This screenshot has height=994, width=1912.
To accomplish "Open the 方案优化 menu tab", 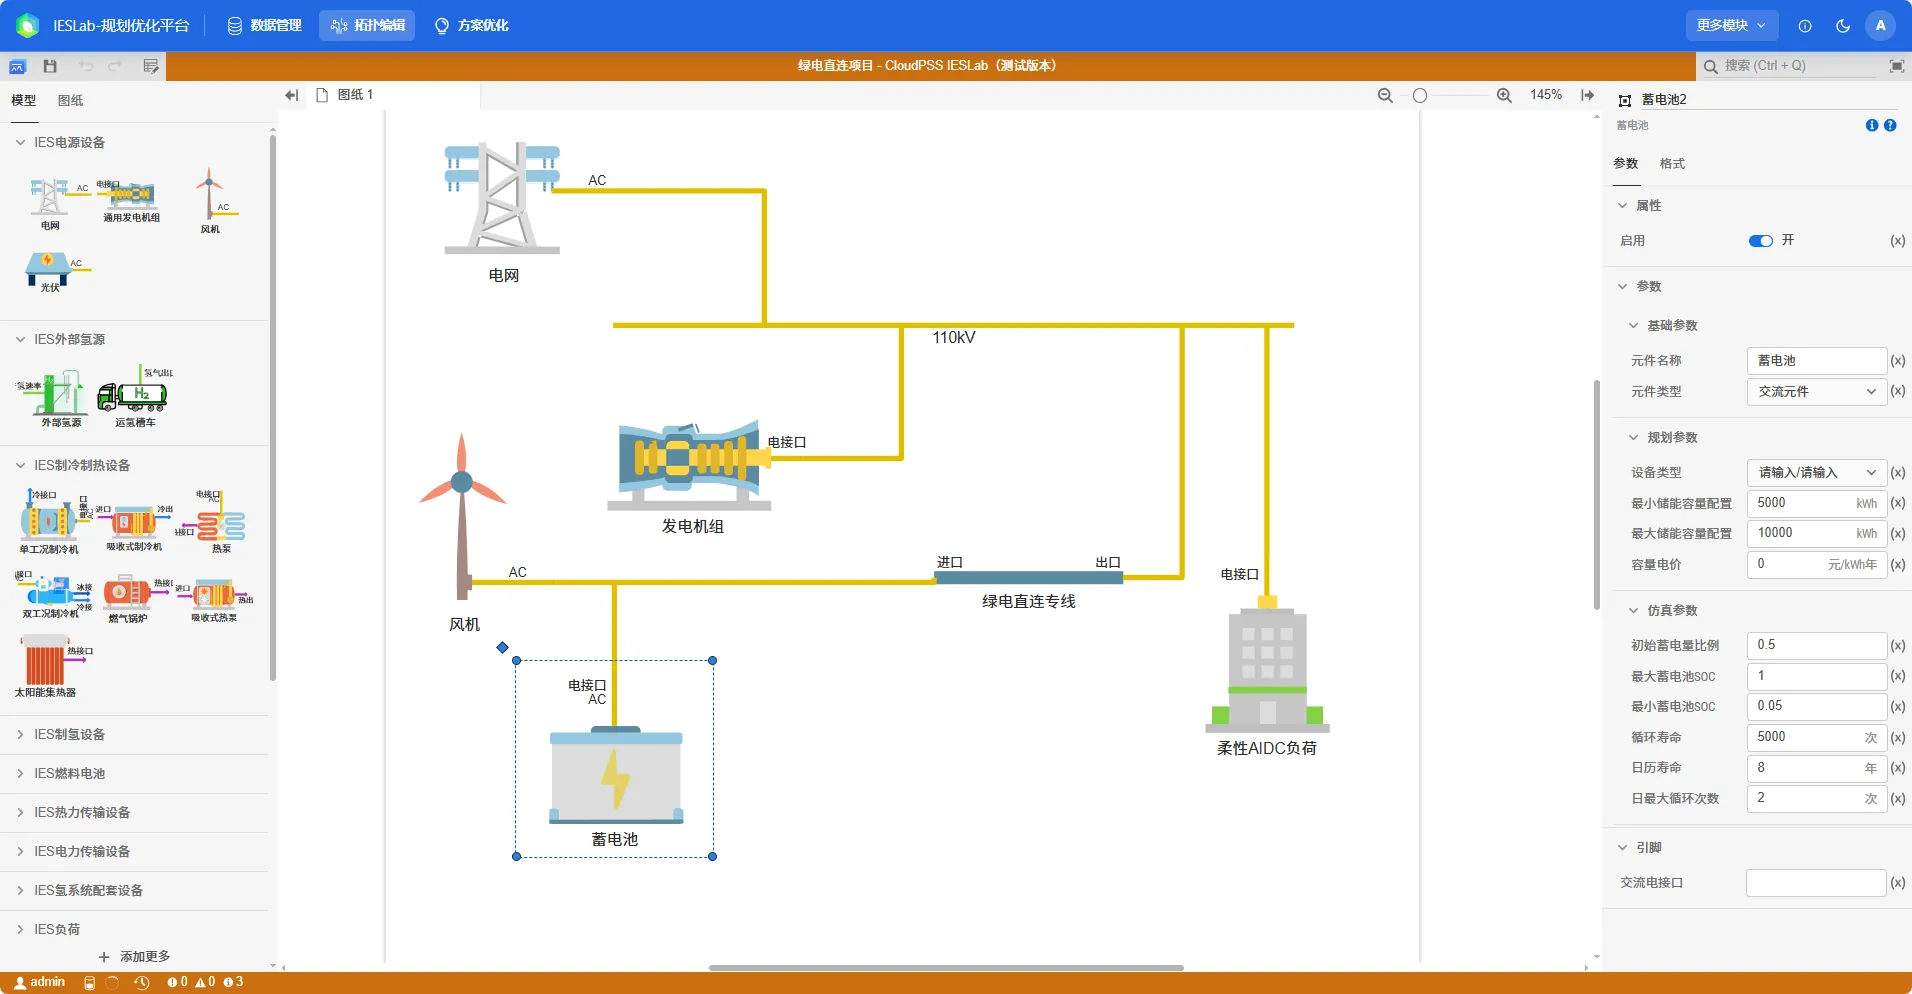I will coord(472,25).
